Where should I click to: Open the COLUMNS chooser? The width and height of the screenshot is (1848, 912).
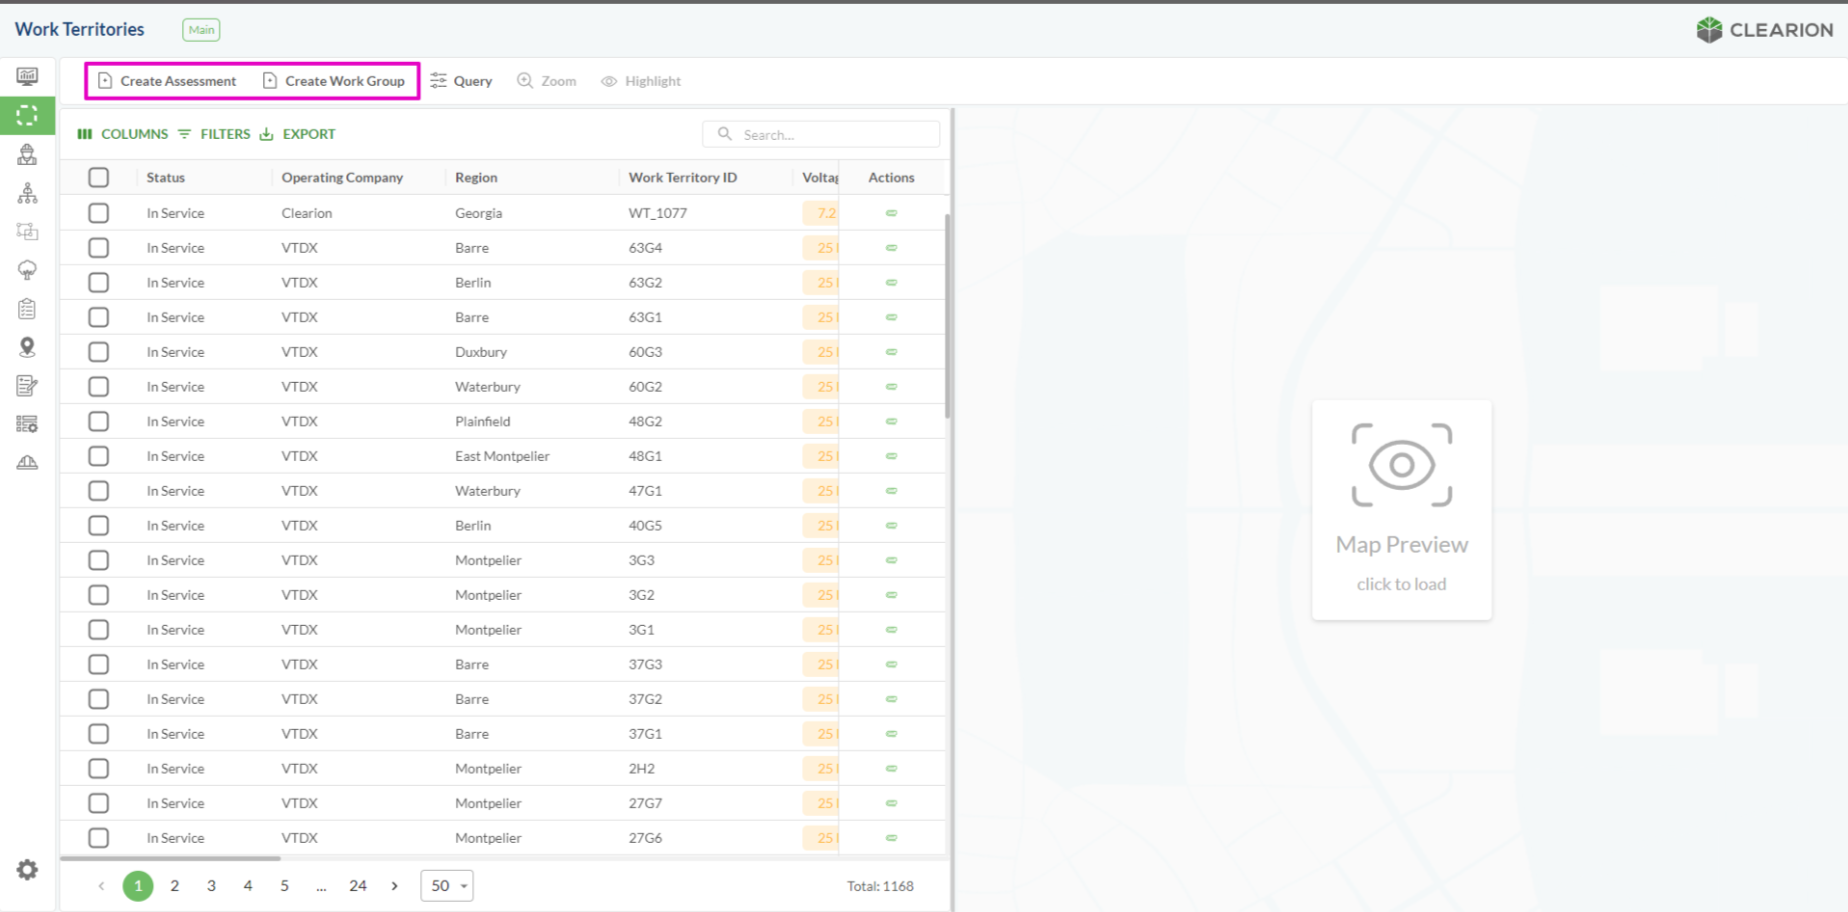(123, 134)
